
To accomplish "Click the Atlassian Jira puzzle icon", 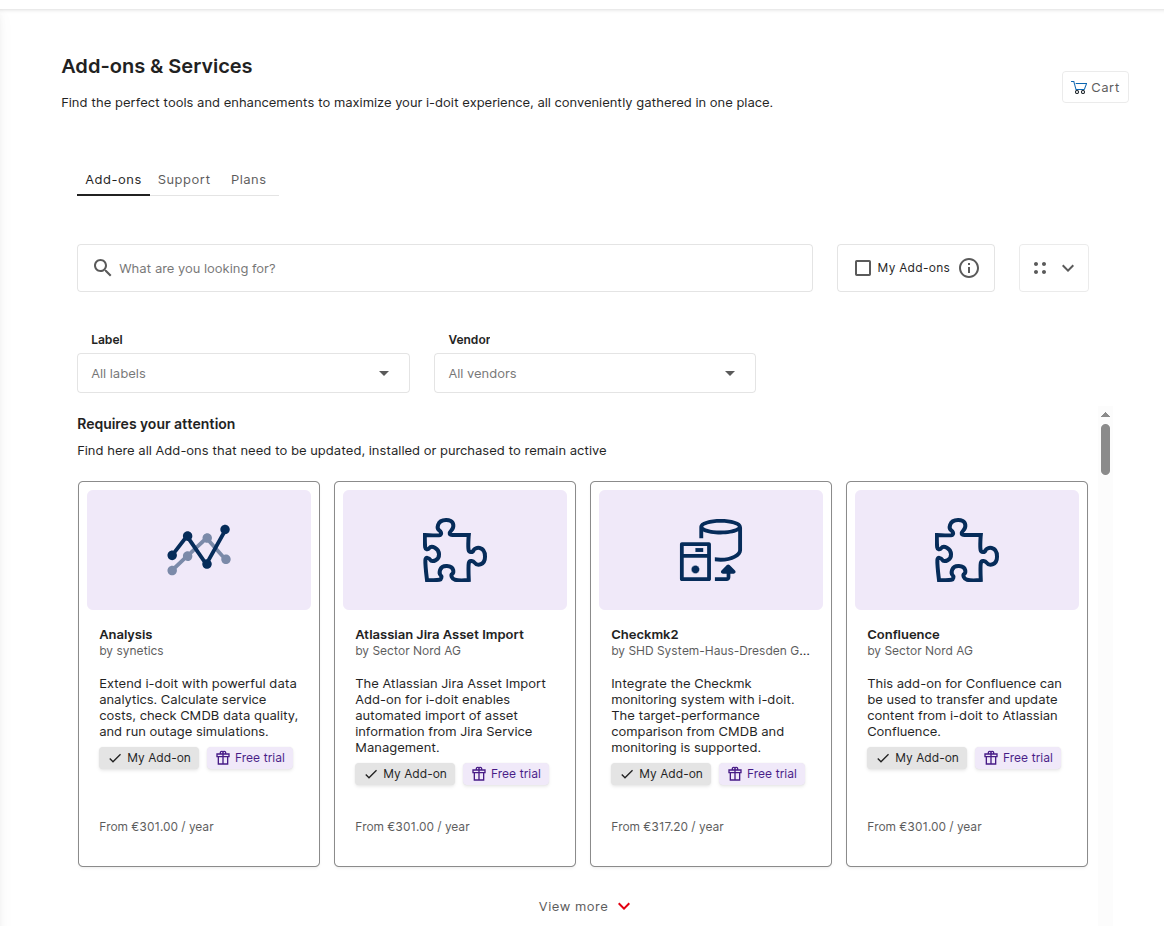I will (454, 550).
